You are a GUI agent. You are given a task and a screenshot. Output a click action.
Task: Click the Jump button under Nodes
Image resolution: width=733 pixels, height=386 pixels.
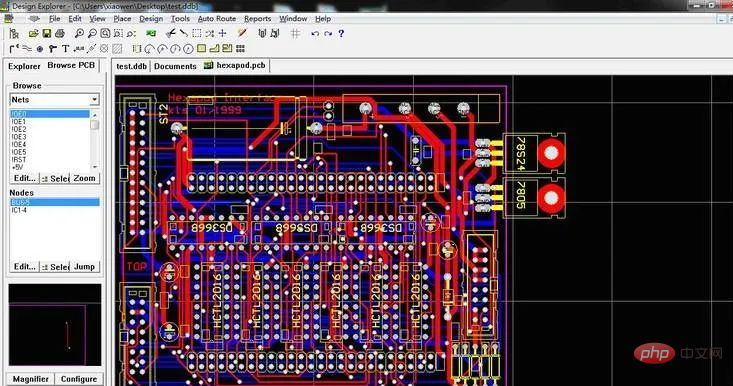[x=84, y=266]
